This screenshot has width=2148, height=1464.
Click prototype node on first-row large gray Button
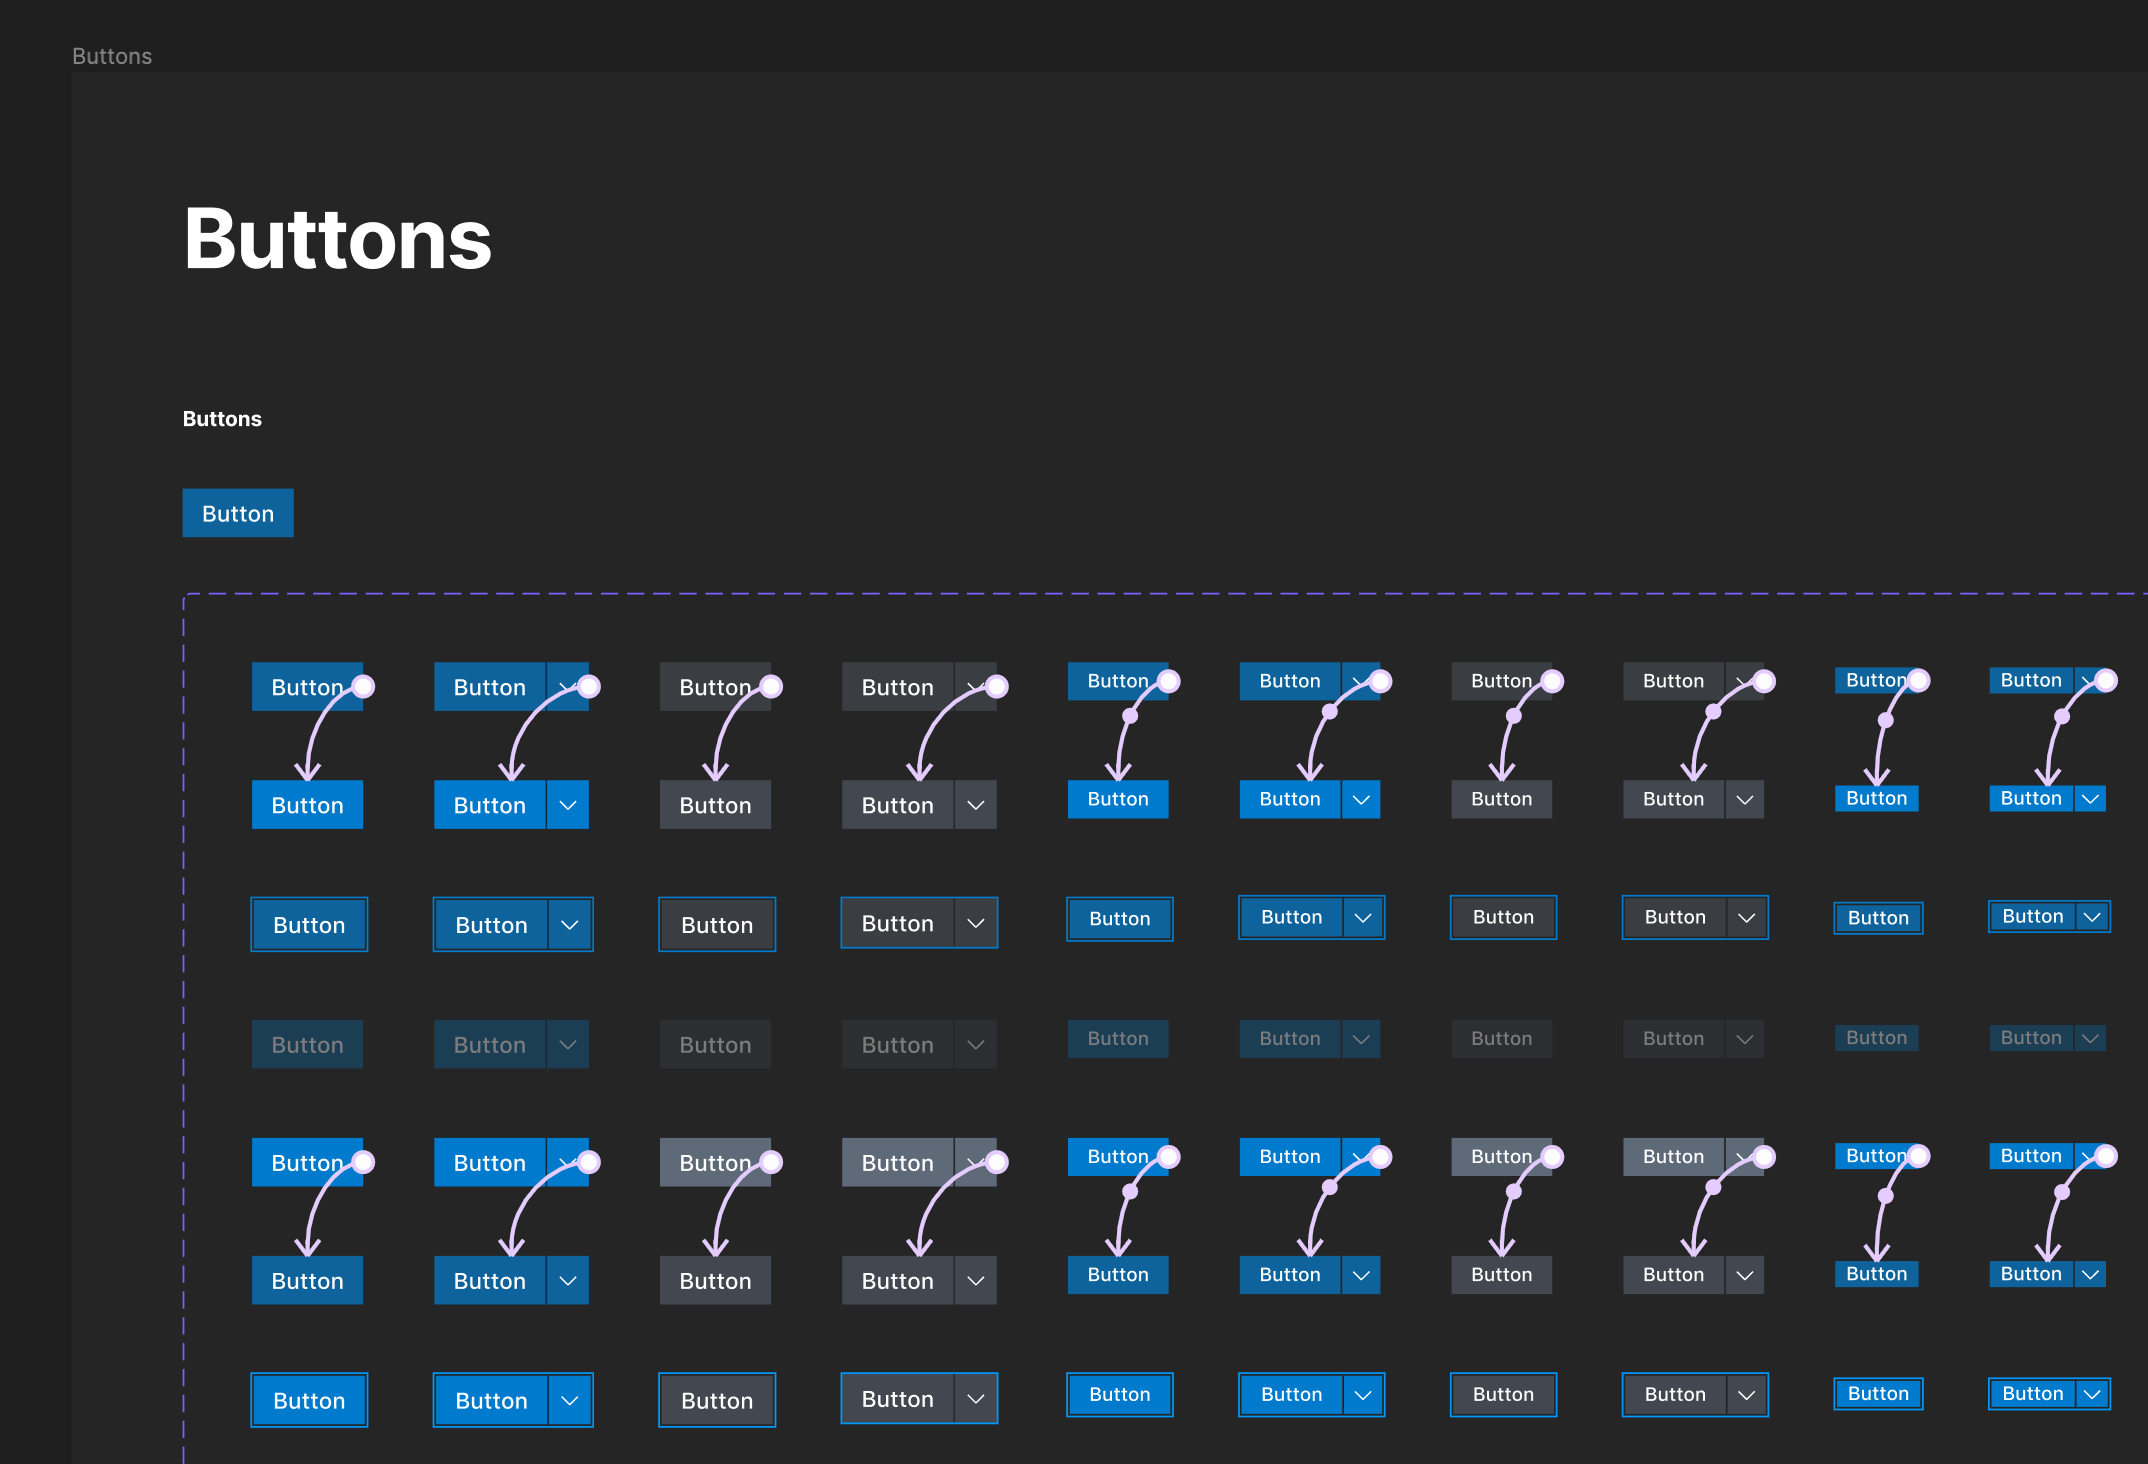tap(771, 687)
